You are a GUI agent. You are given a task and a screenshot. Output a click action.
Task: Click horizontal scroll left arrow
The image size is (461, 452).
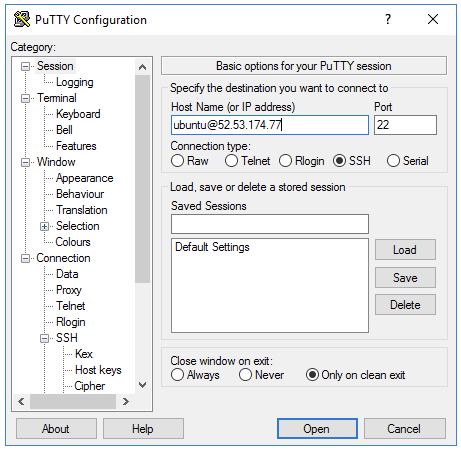(21, 401)
